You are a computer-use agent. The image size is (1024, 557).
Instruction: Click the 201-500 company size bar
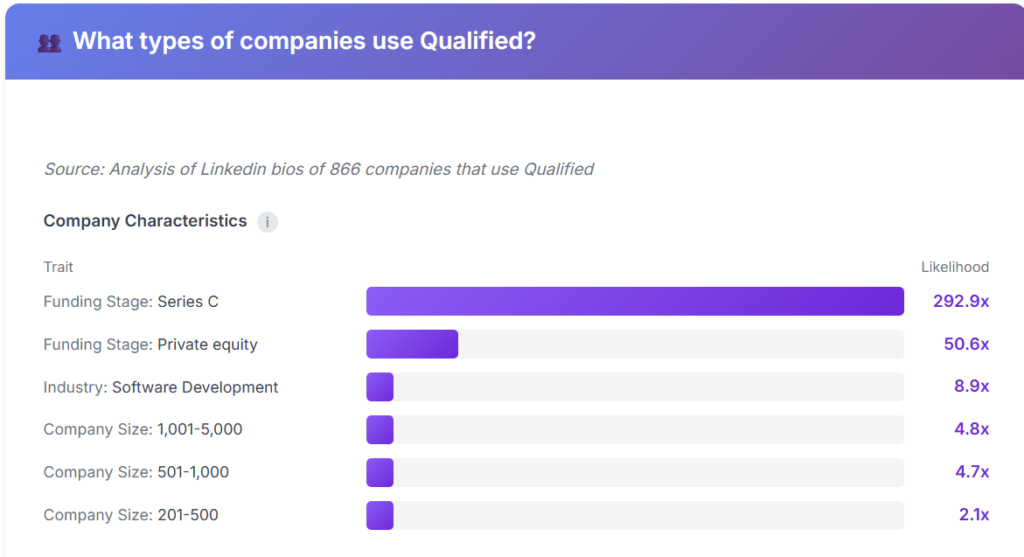pos(380,515)
